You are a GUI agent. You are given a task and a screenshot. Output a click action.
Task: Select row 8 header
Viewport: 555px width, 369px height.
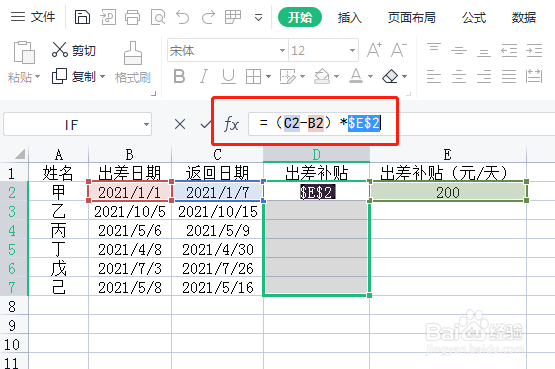pyautogui.click(x=13, y=306)
